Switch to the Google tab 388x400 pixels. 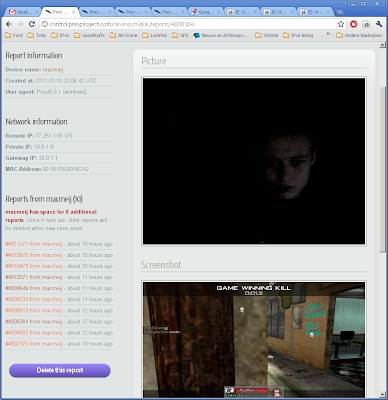coord(205,12)
